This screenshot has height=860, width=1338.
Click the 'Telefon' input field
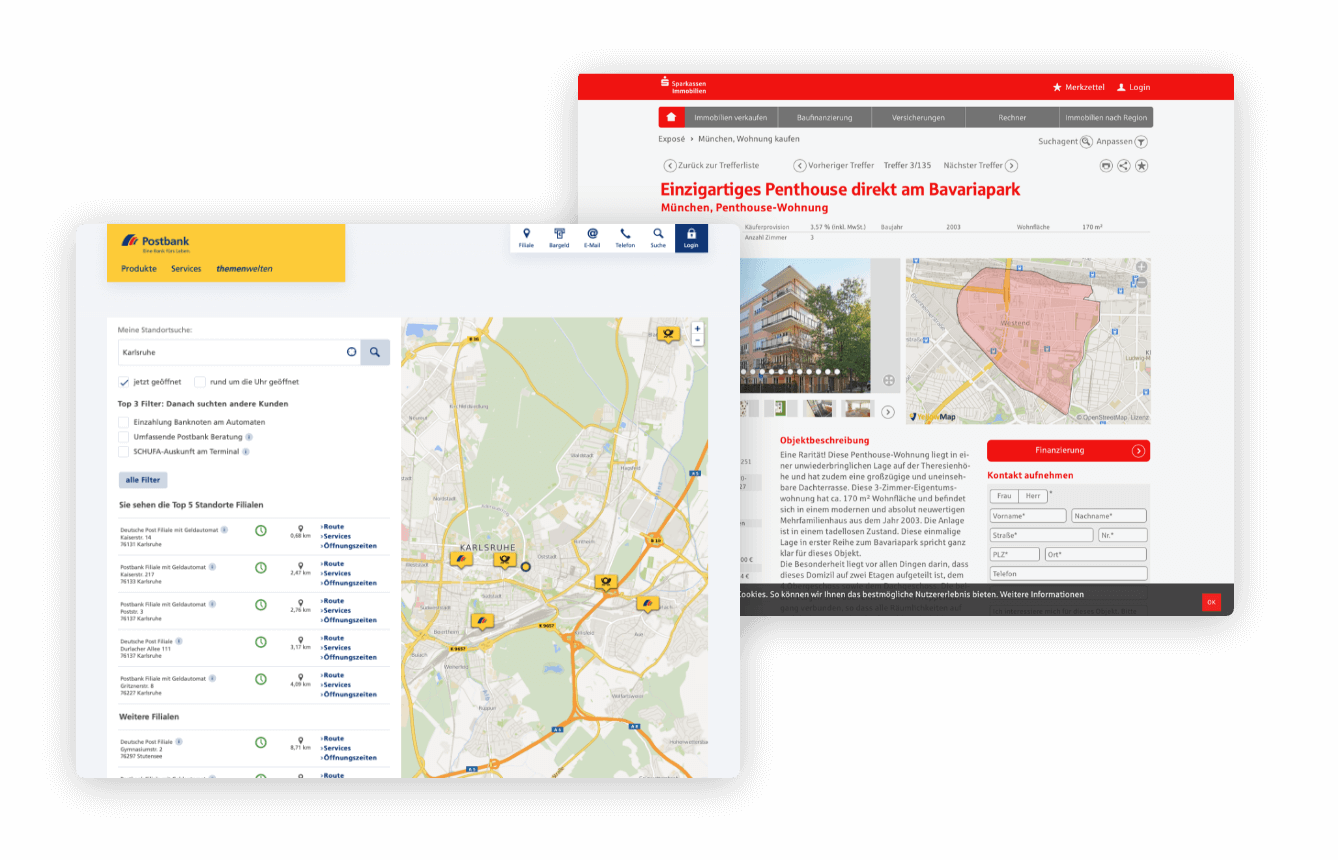click(1068, 574)
